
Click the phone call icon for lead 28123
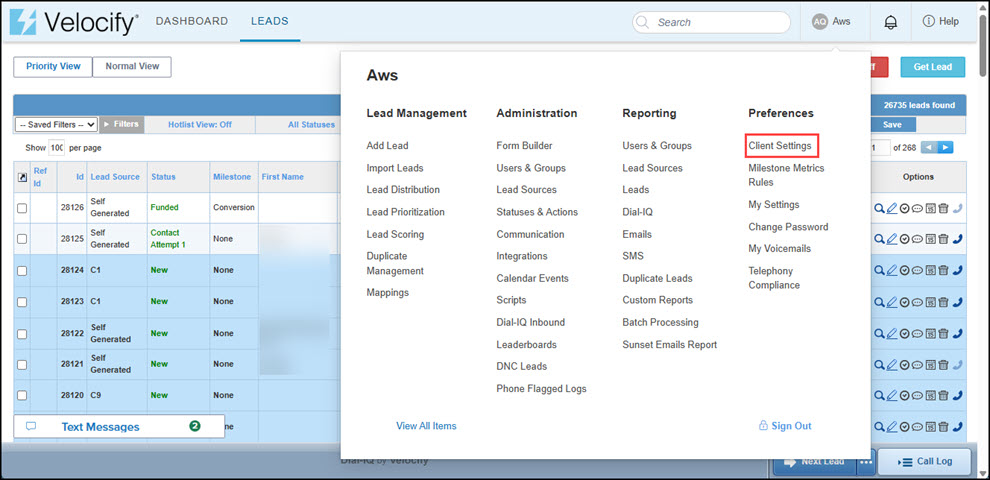coord(958,302)
